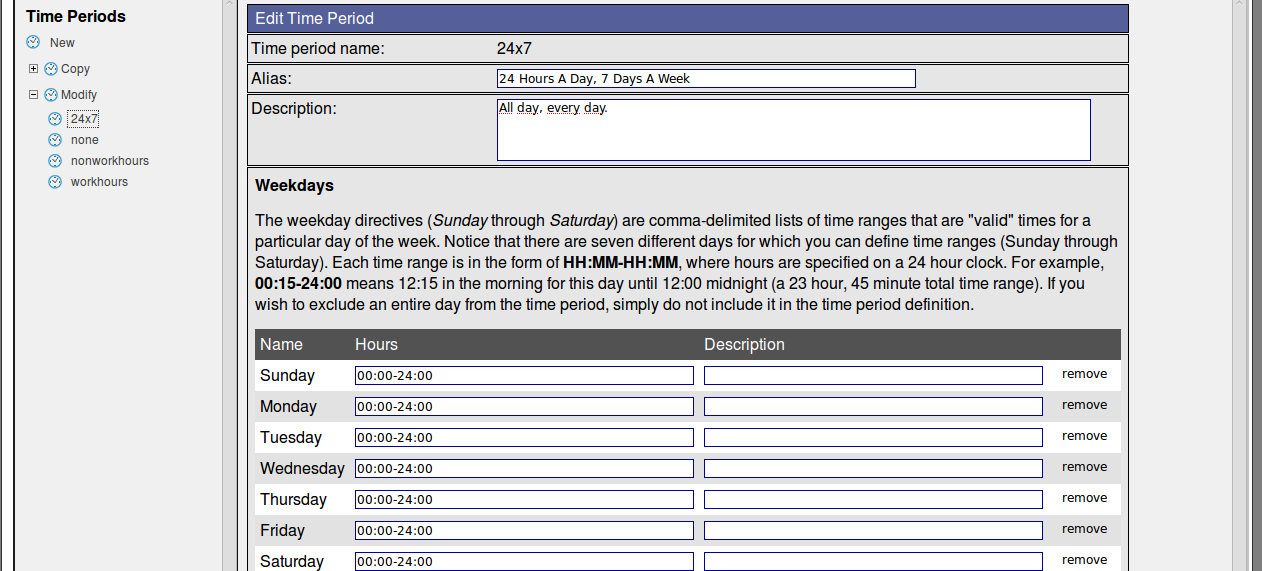Click the clock icon next to Modify

click(x=51, y=95)
